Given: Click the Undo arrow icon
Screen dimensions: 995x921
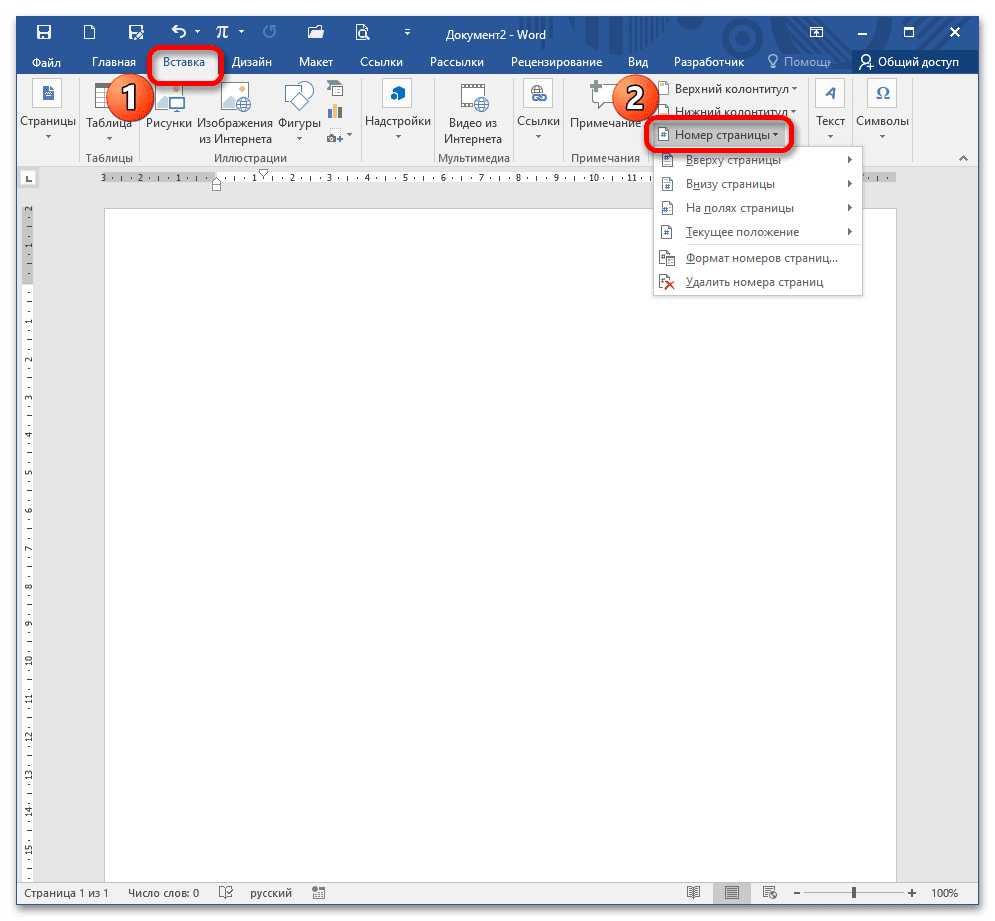Looking at the screenshot, I should 179,31.
